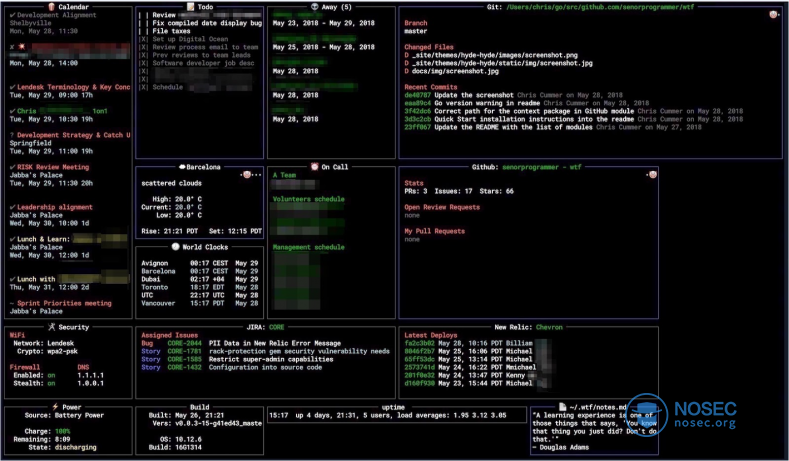The height and width of the screenshot is (461, 789).
Task: Select the Vancouver row in World Clocks
Action: (200, 303)
